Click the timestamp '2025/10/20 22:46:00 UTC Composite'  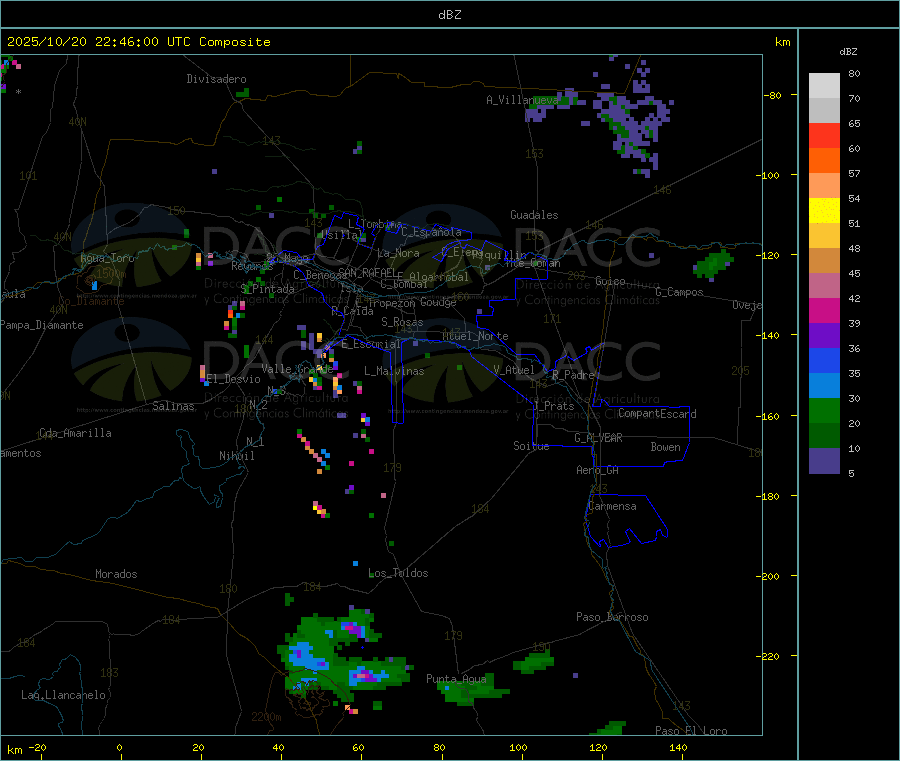tap(138, 42)
